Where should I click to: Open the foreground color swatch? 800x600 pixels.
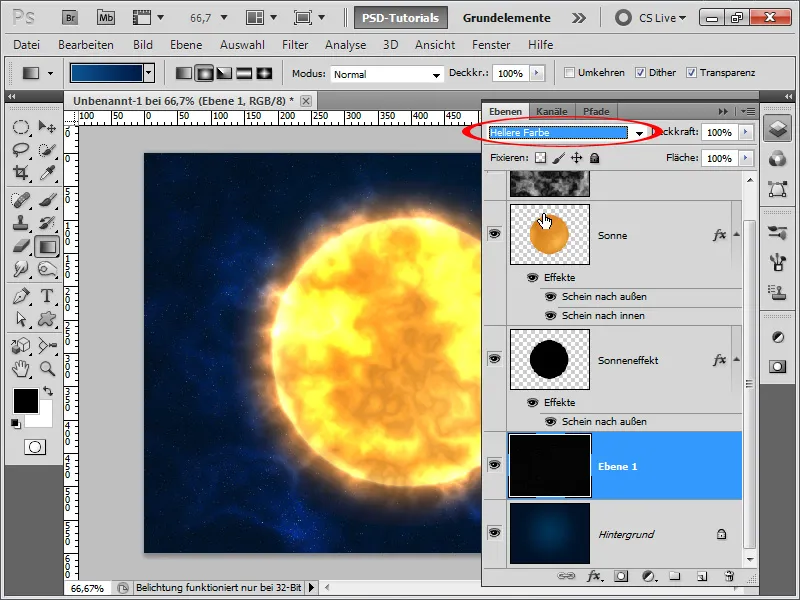pos(26,401)
